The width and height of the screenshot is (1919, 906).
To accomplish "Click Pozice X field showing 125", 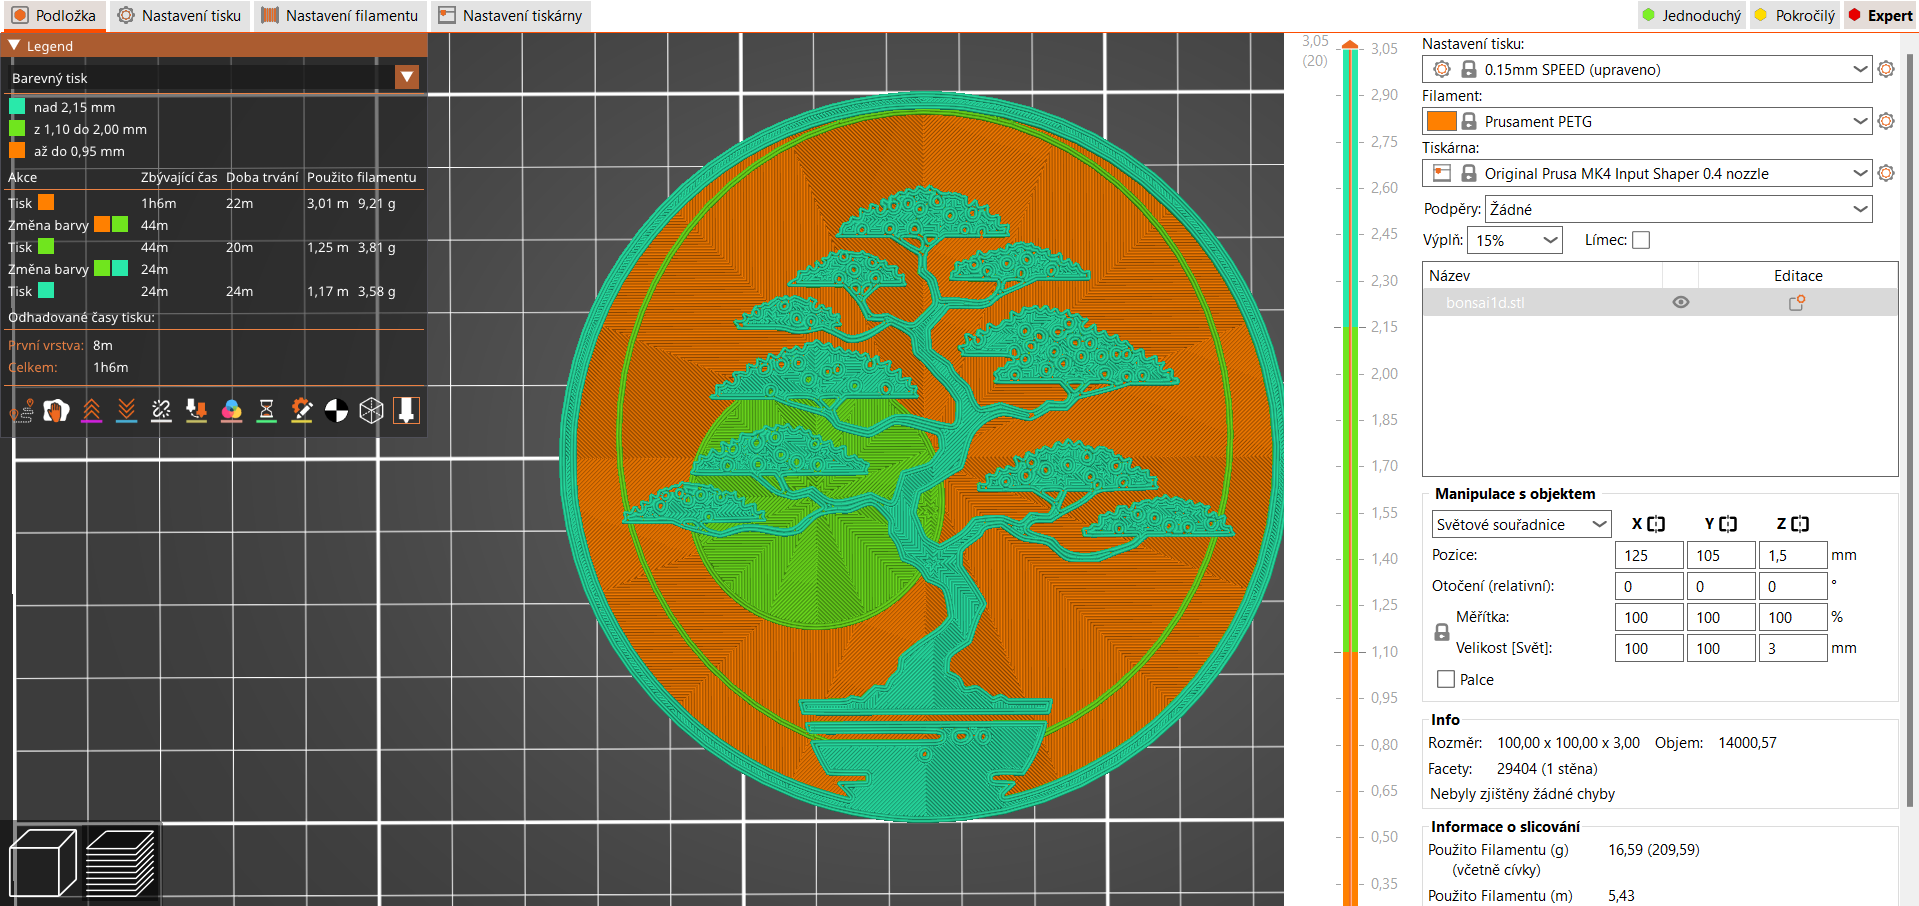I will (x=1649, y=555).
